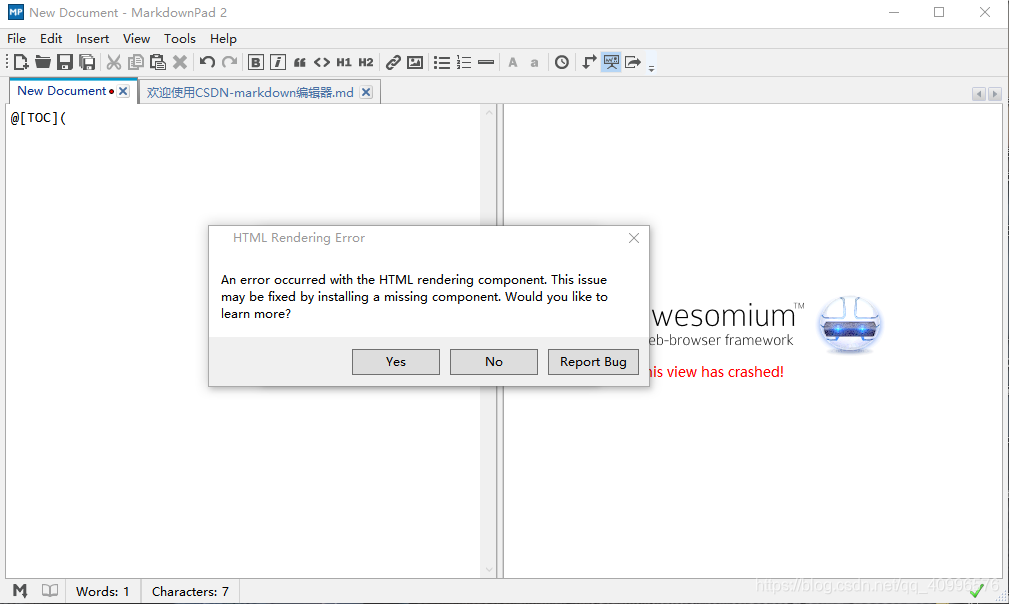Viewport: 1009px width, 604px height.
Task: Open the View menu
Action: (x=136, y=39)
